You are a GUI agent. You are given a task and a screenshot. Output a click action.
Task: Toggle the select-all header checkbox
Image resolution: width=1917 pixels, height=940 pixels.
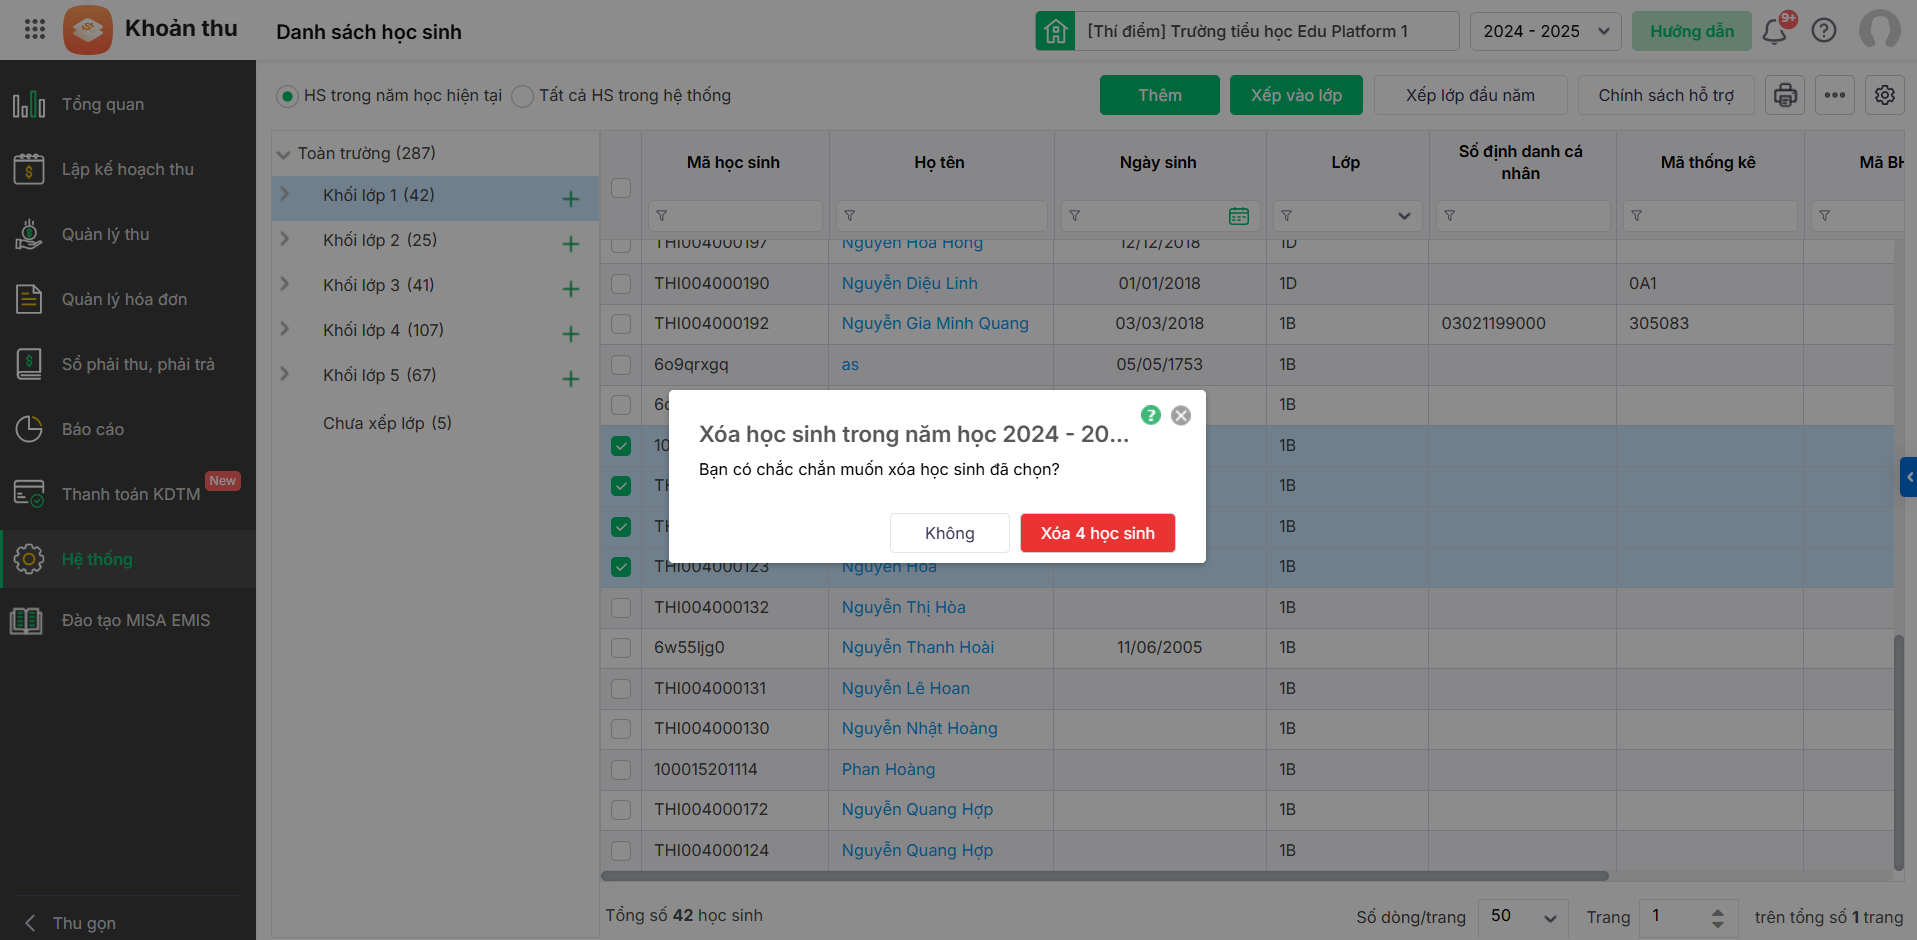[621, 188]
